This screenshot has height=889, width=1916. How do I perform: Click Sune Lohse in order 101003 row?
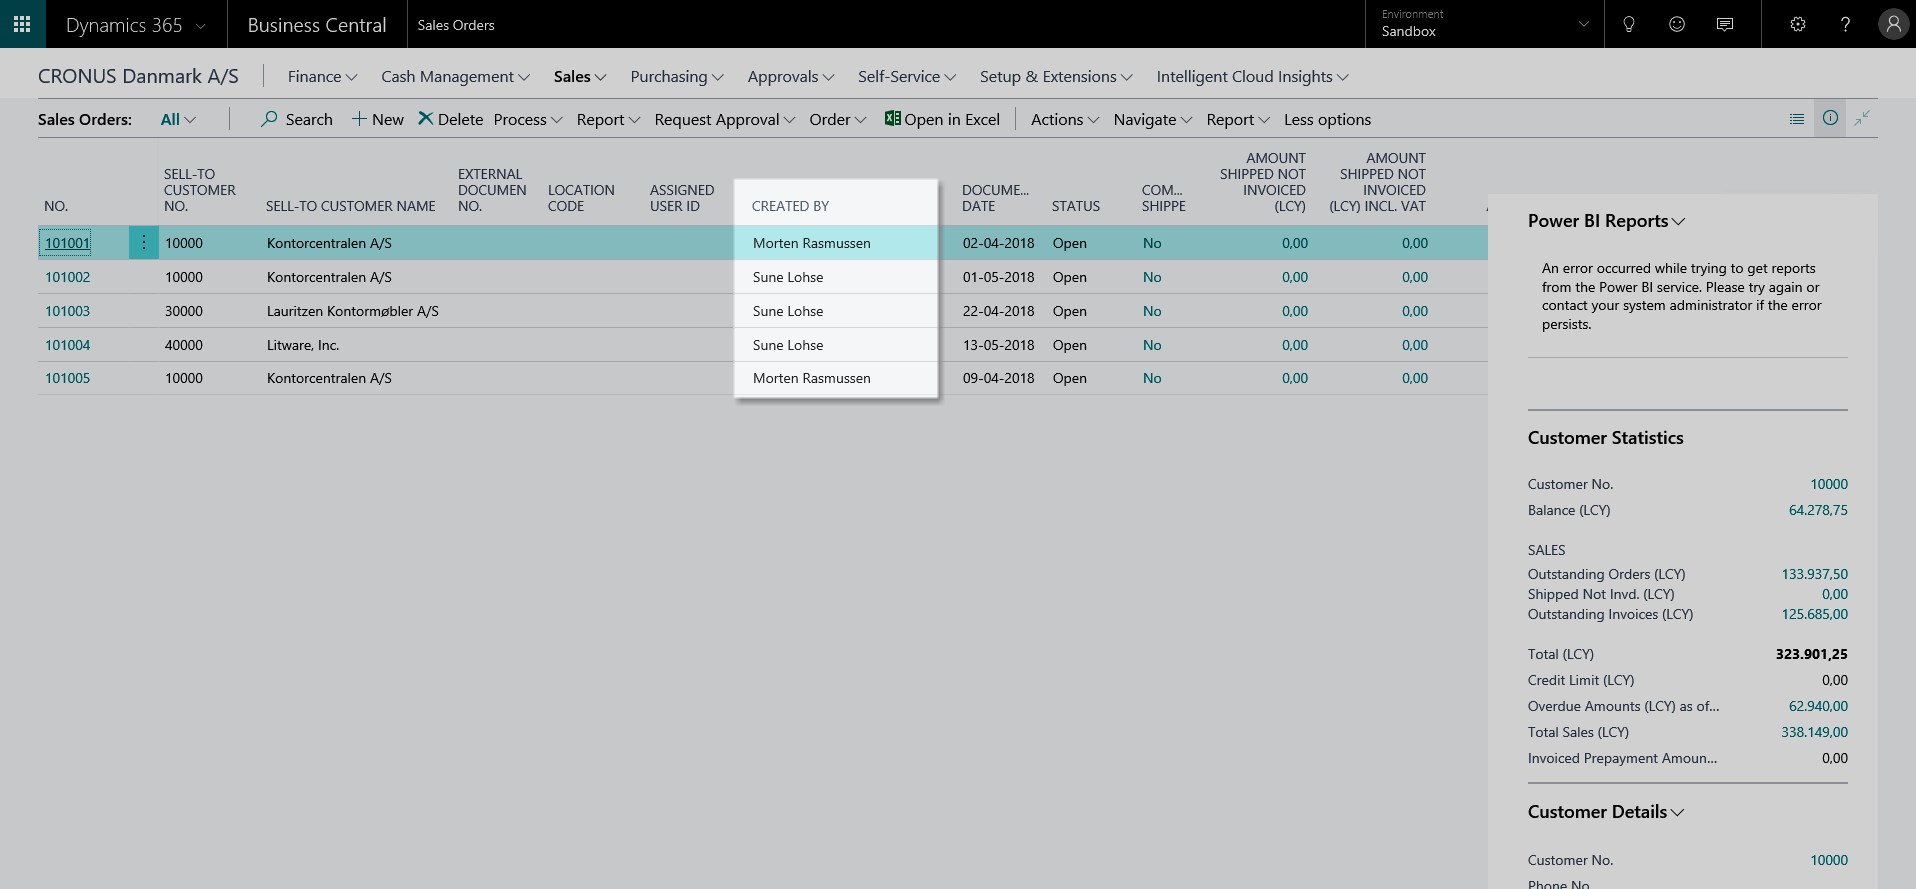coord(788,311)
